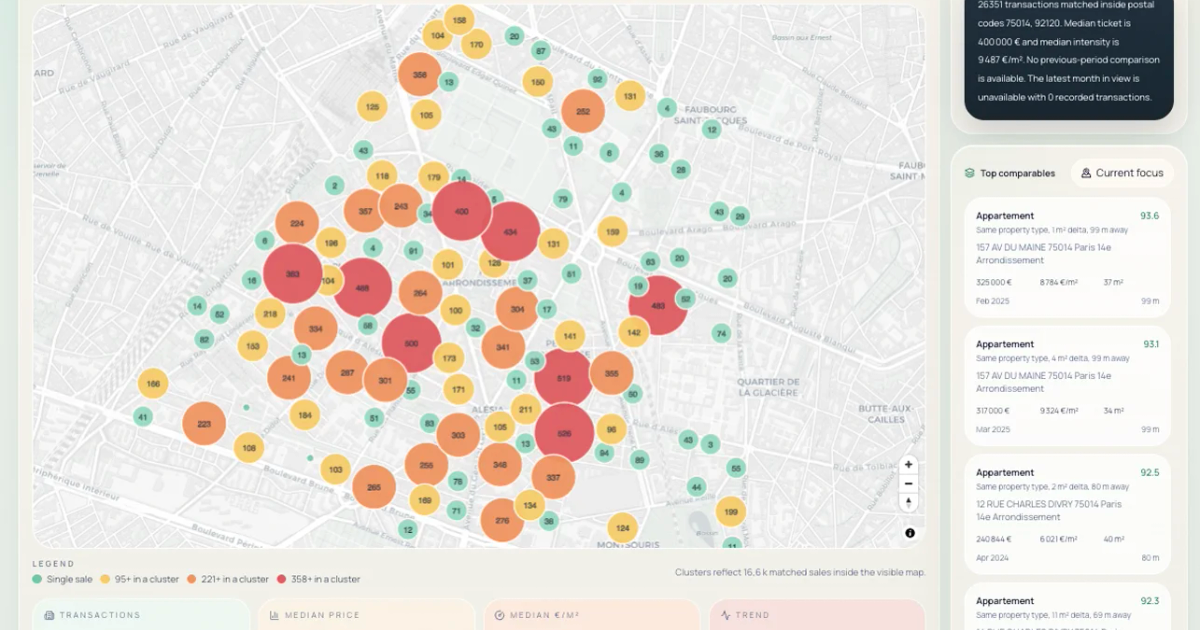Click the 'Clusters reflect 16,6 k matched sales' note
The height and width of the screenshot is (630, 1200).
tap(800, 572)
